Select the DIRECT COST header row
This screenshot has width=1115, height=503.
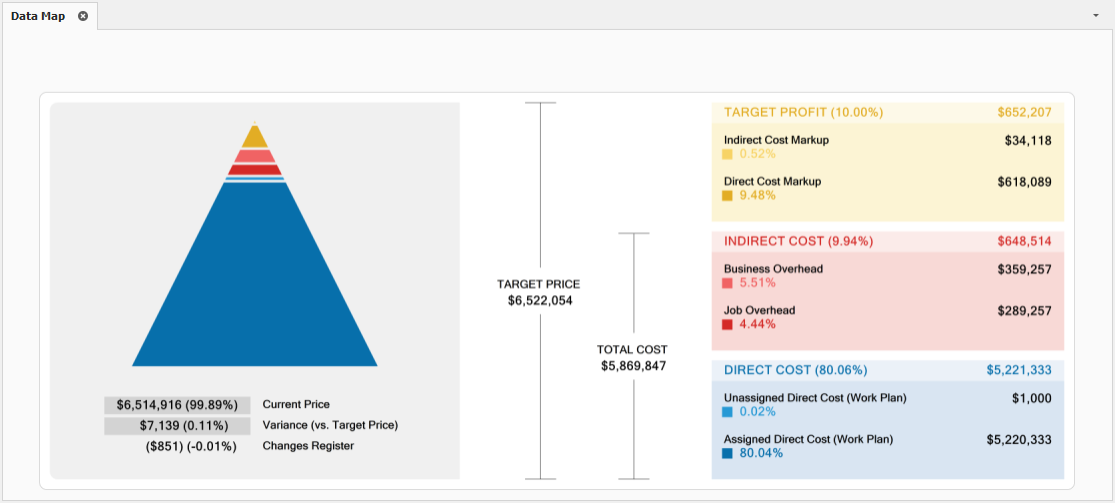[x=887, y=370]
